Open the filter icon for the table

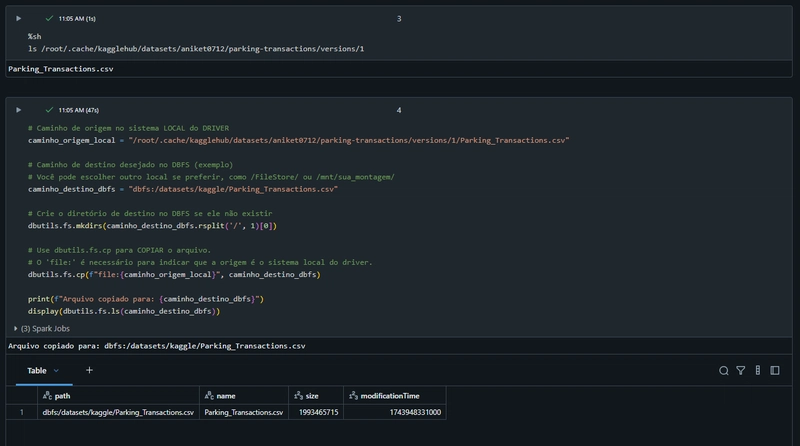pos(740,370)
